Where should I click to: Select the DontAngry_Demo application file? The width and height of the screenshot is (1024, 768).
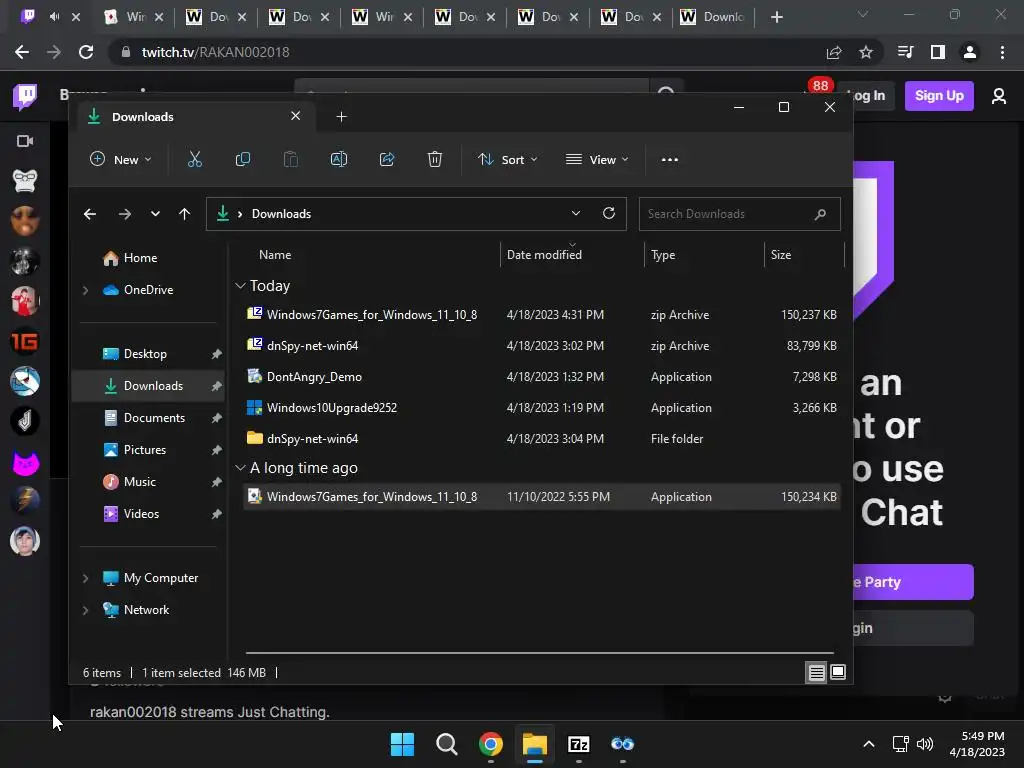coord(541,377)
